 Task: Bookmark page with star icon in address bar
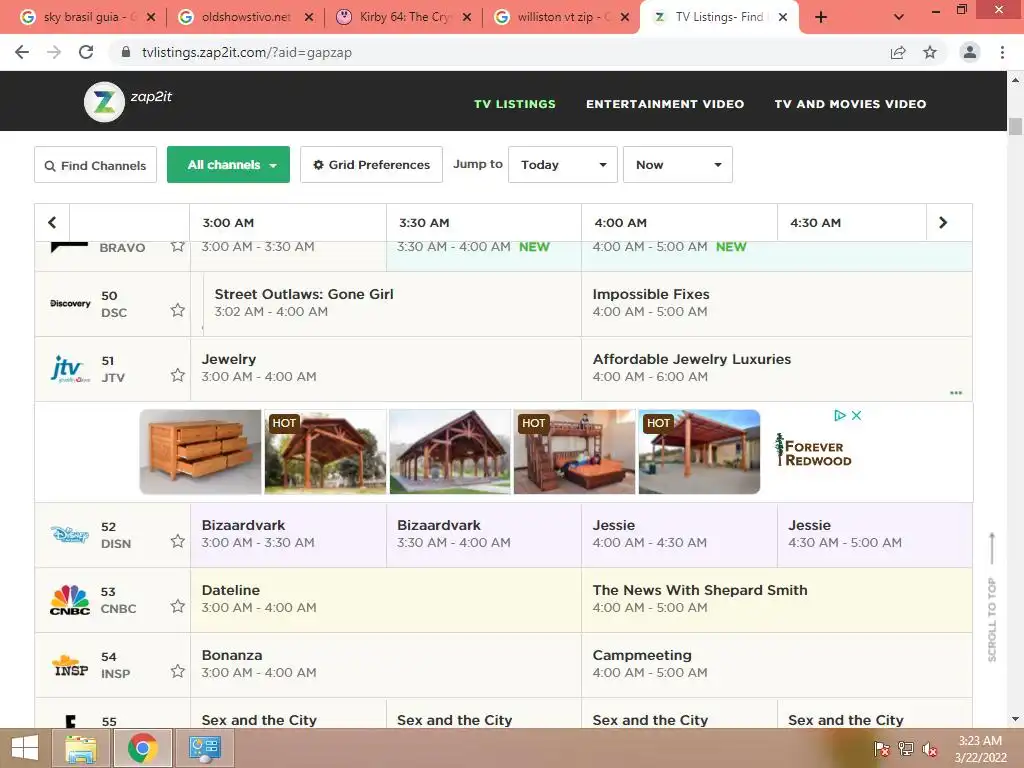pos(930,52)
